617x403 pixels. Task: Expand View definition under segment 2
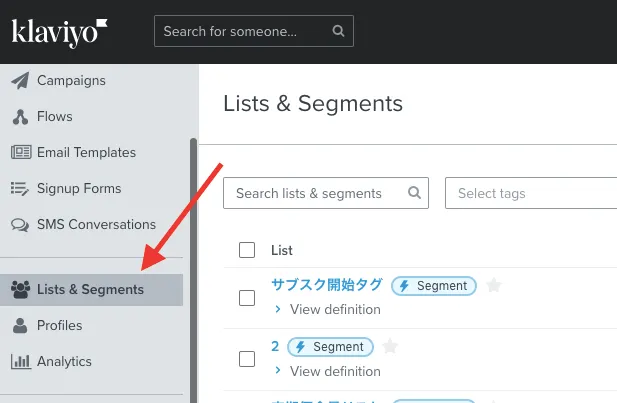tap(328, 371)
